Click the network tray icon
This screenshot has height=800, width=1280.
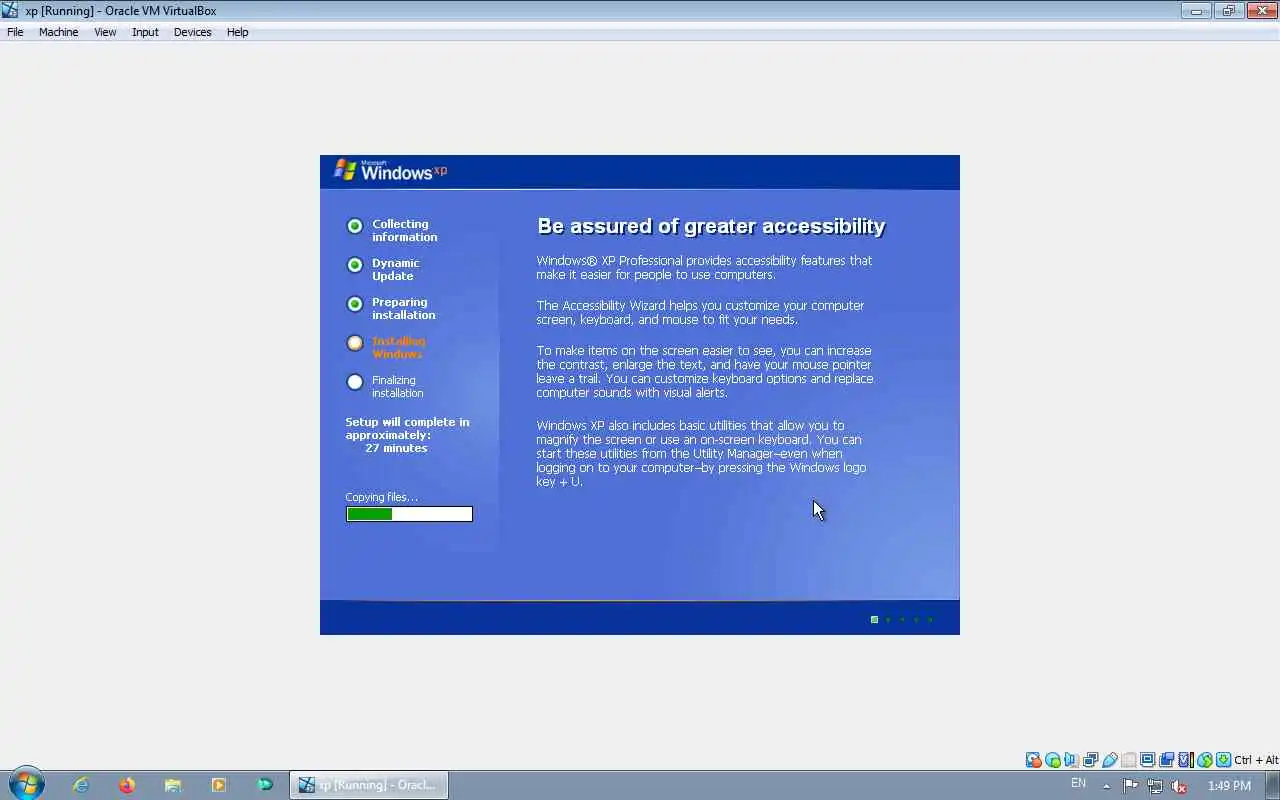click(x=1155, y=786)
